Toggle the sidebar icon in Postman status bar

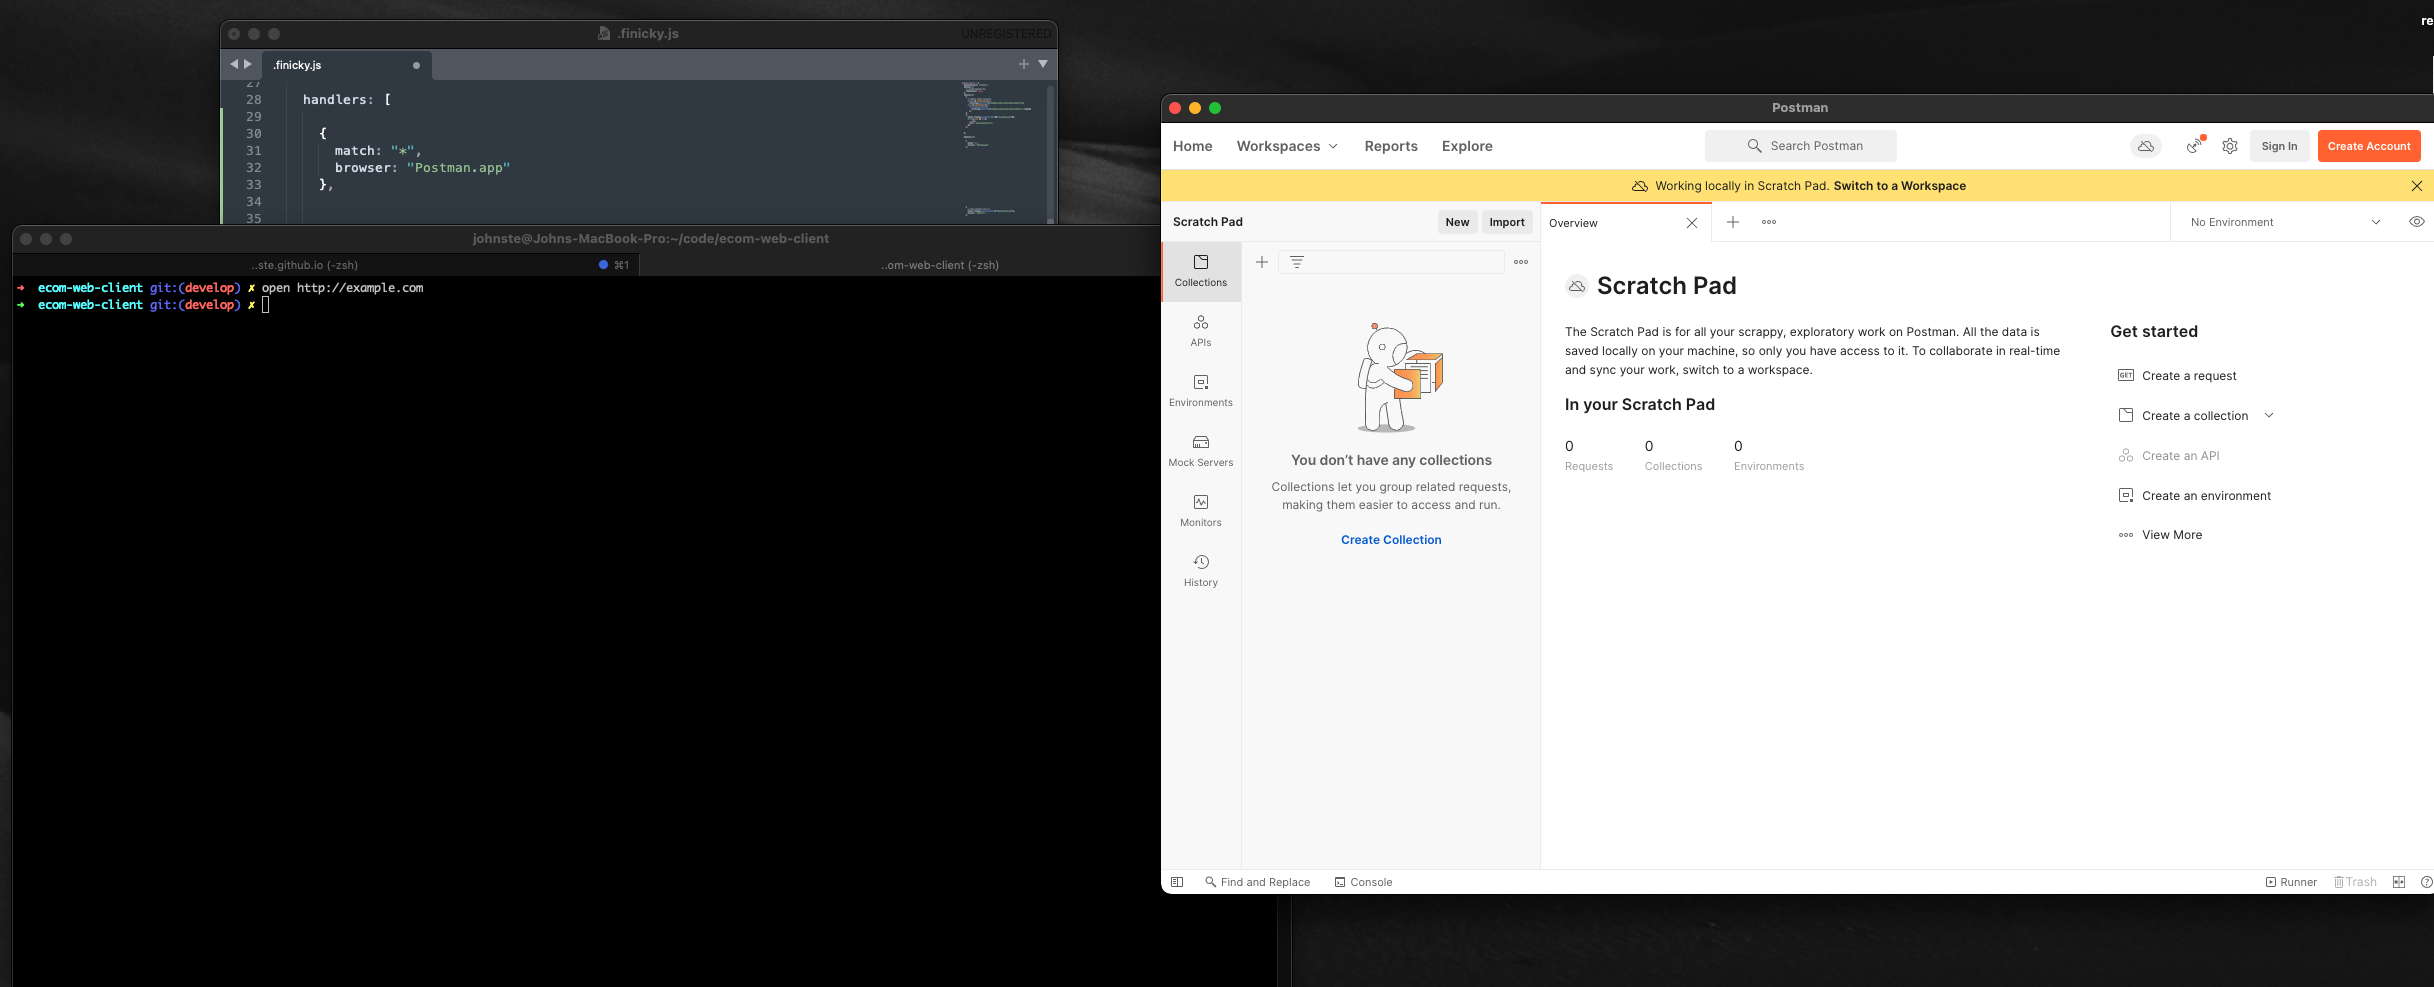tap(1177, 882)
